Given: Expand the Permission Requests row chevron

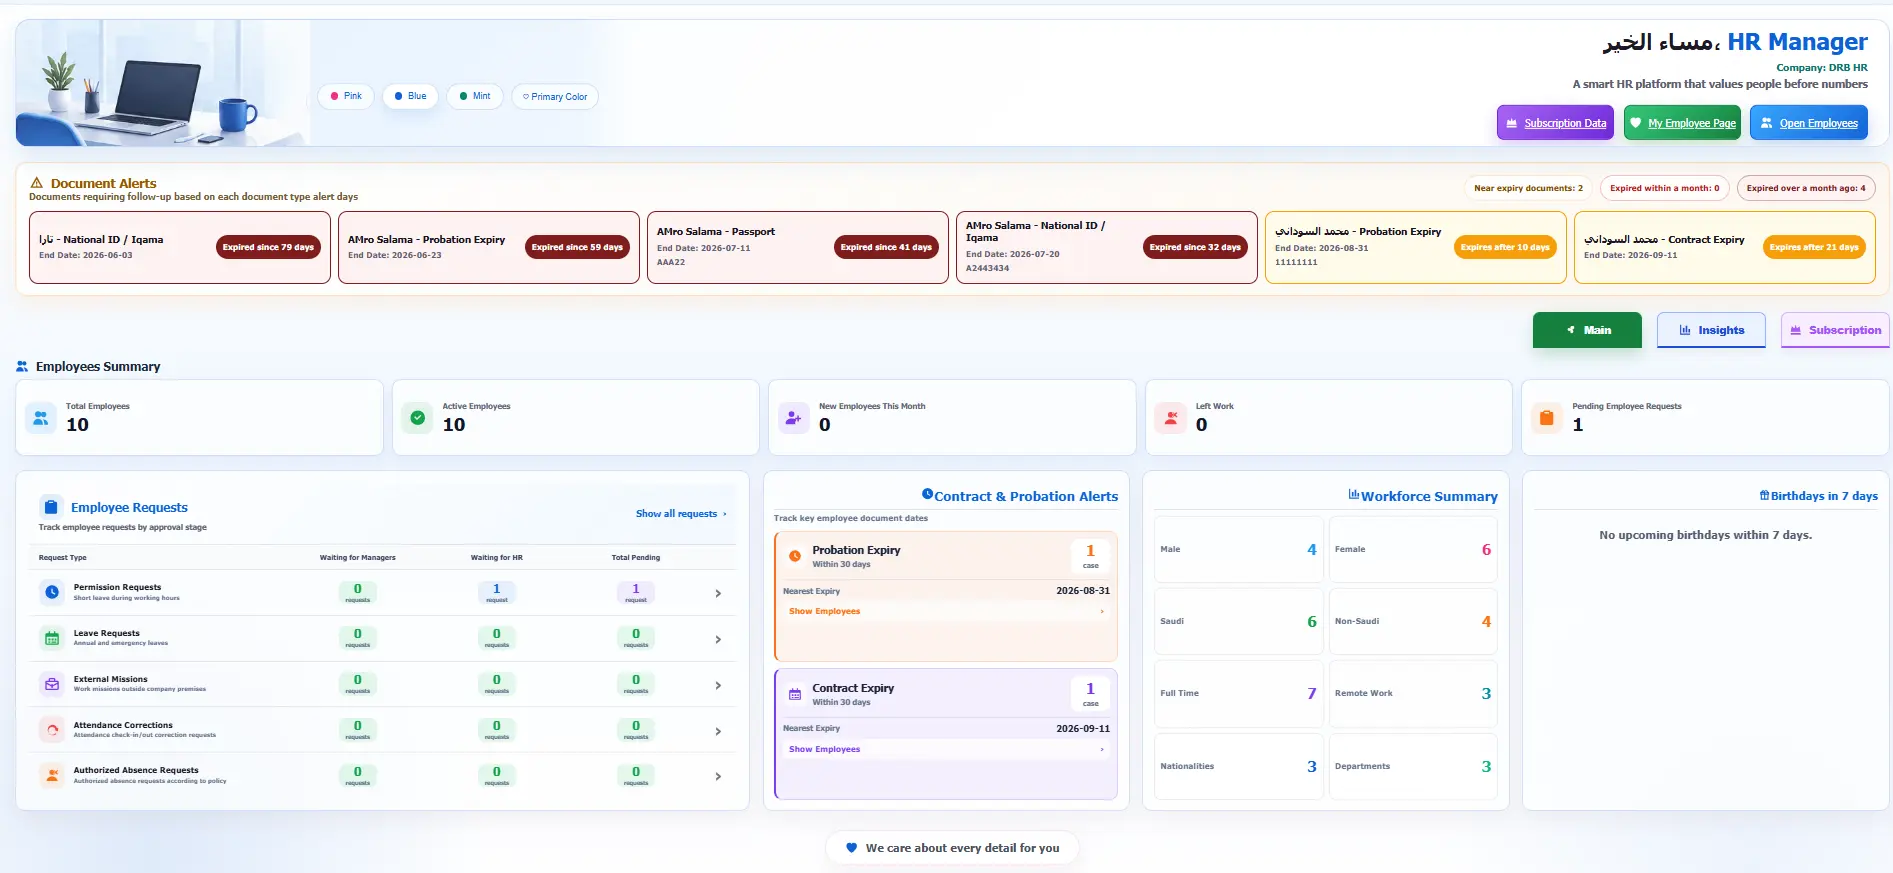Looking at the screenshot, I should tap(718, 593).
